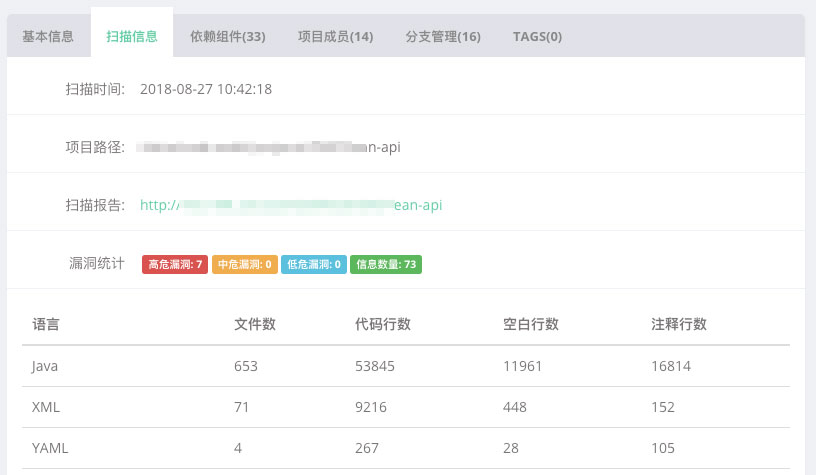The width and height of the screenshot is (816, 475).
Task: Select the Java row in the table
Action: point(406,366)
